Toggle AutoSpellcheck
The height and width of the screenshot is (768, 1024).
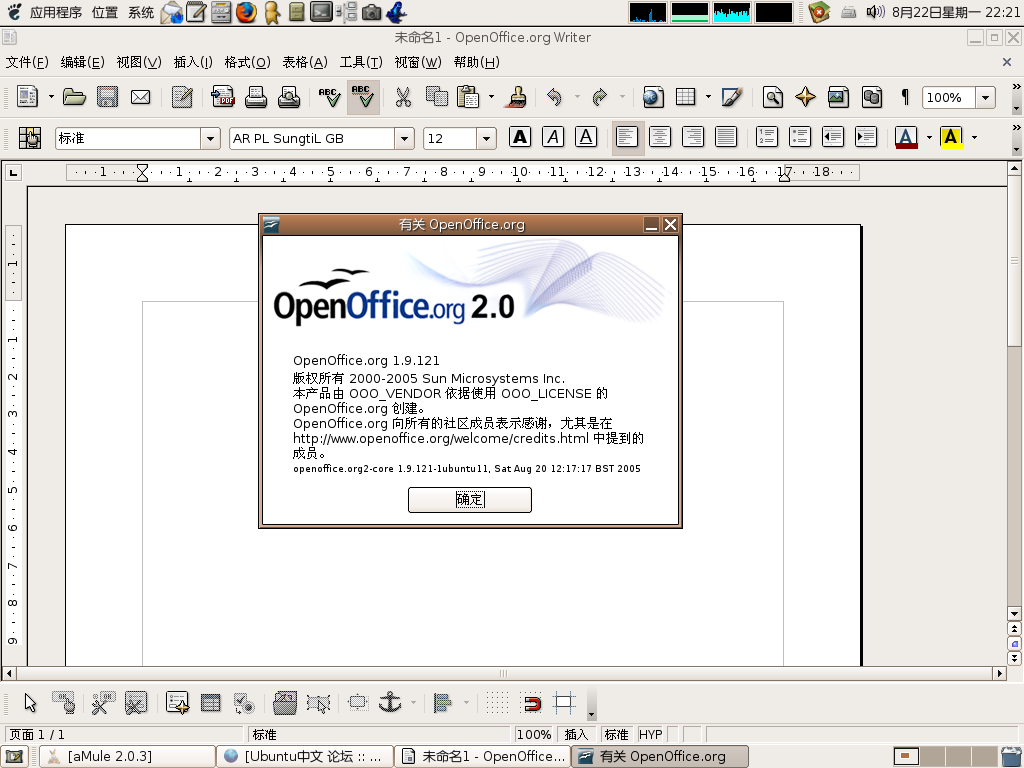tap(363, 97)
